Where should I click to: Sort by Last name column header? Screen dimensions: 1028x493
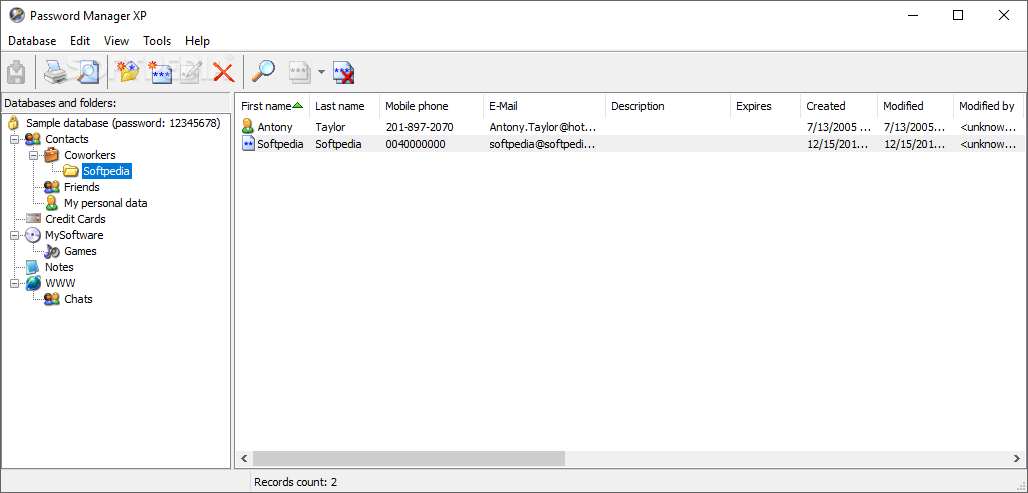344,106
